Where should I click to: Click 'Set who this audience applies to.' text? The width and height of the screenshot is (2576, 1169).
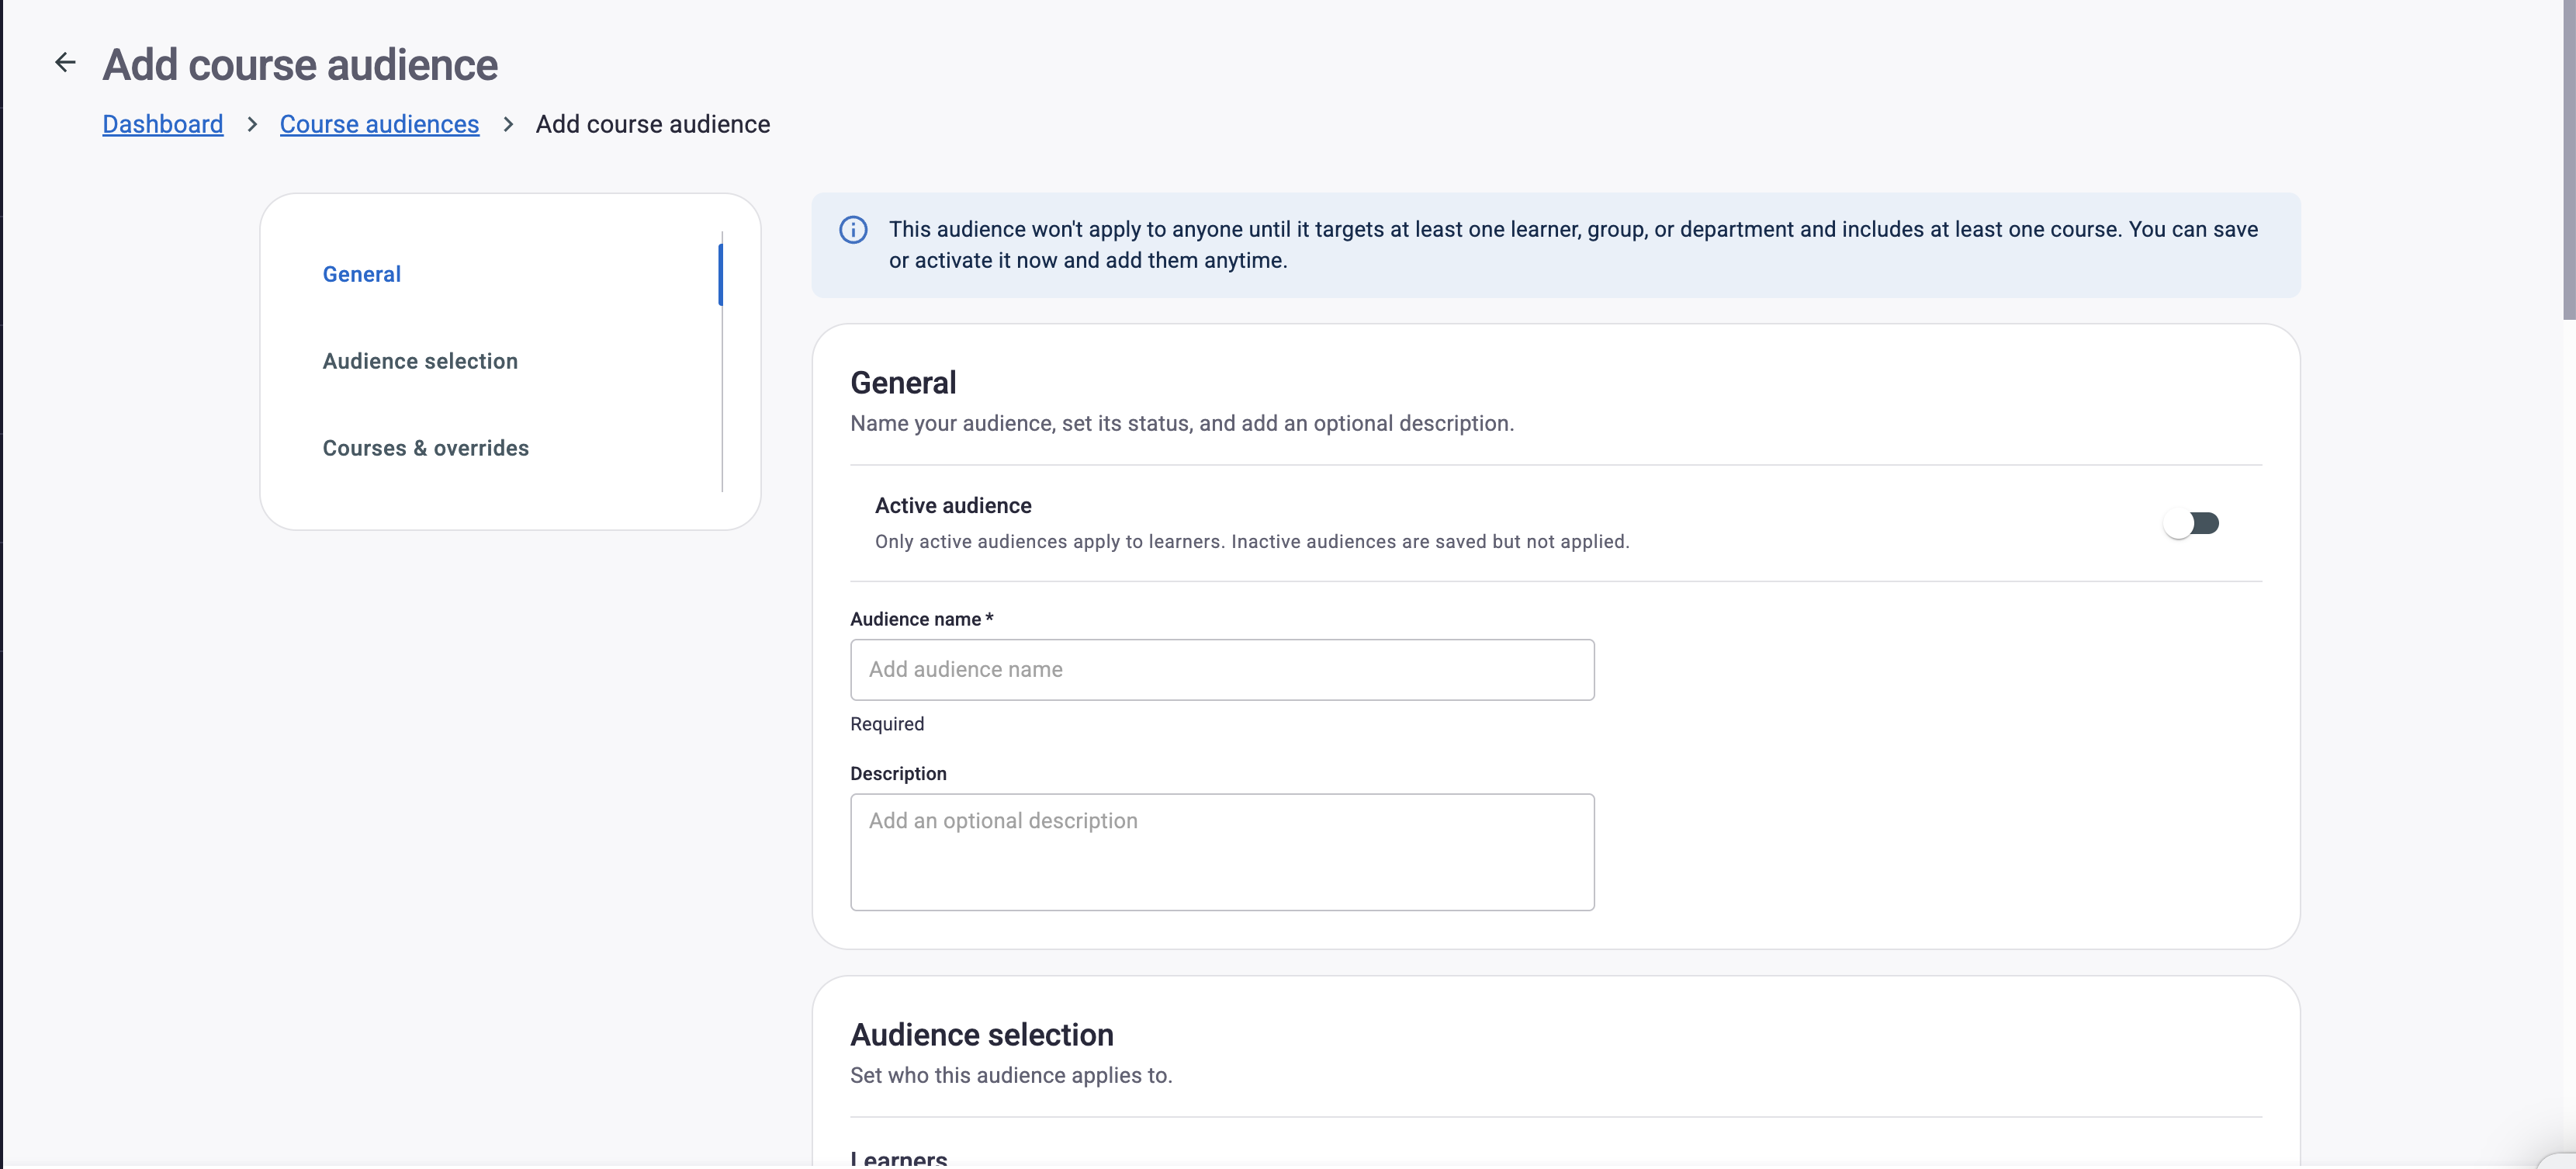[1011, 1075]
